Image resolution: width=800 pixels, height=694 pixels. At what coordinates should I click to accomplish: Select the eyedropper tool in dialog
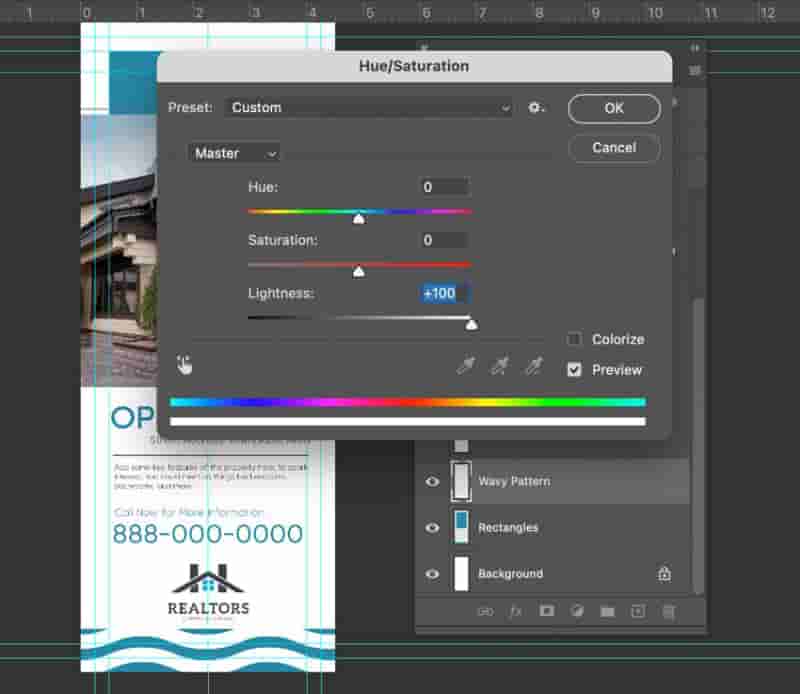coord(466,365)
